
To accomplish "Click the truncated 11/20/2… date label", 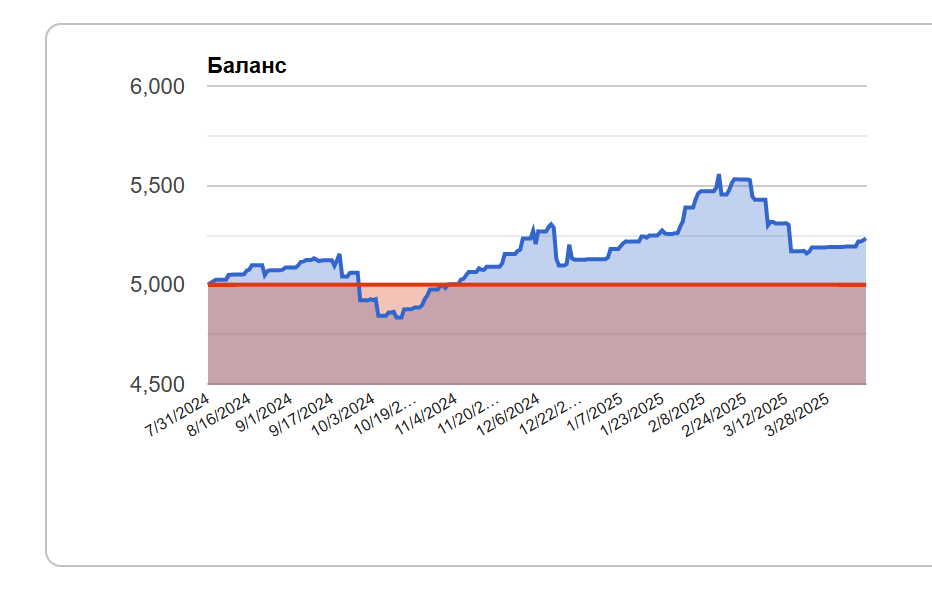I will pos(468,414).
